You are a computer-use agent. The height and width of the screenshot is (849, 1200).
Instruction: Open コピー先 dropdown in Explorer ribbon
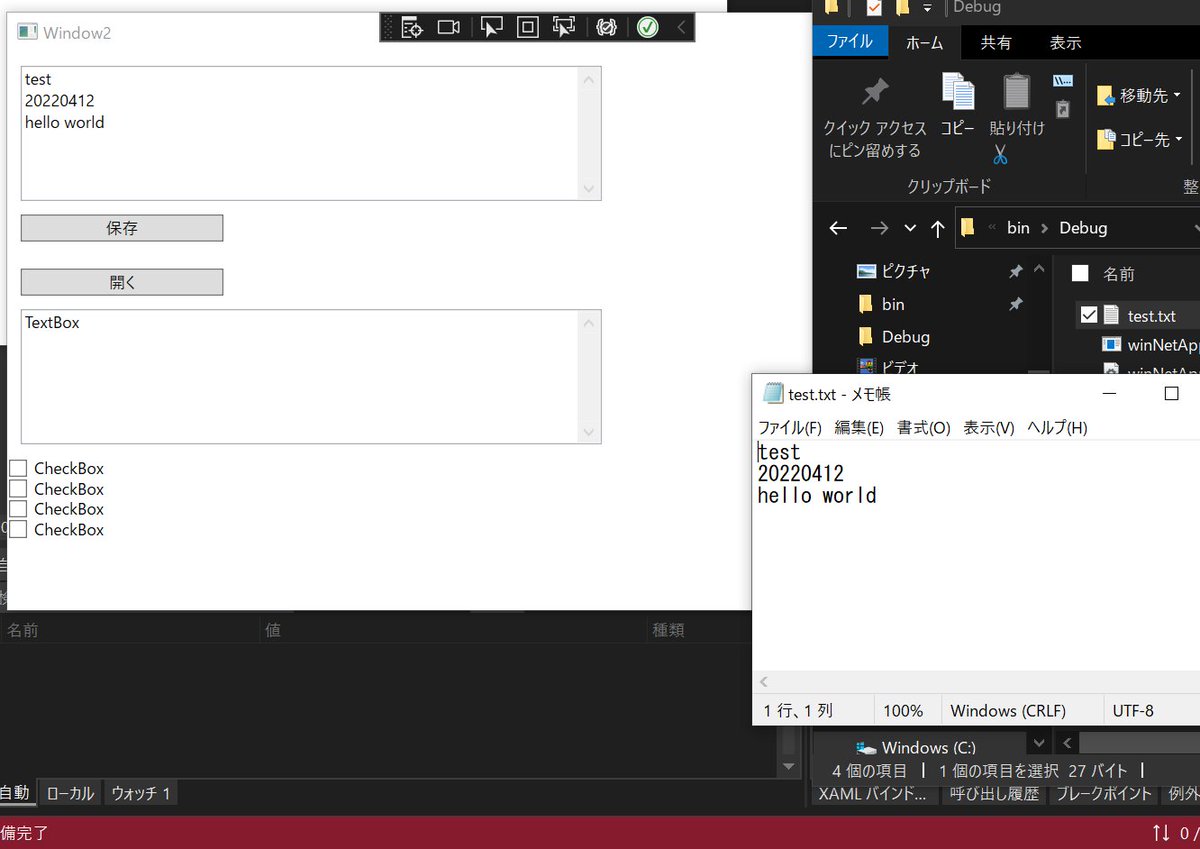(x=1140, y=140)
